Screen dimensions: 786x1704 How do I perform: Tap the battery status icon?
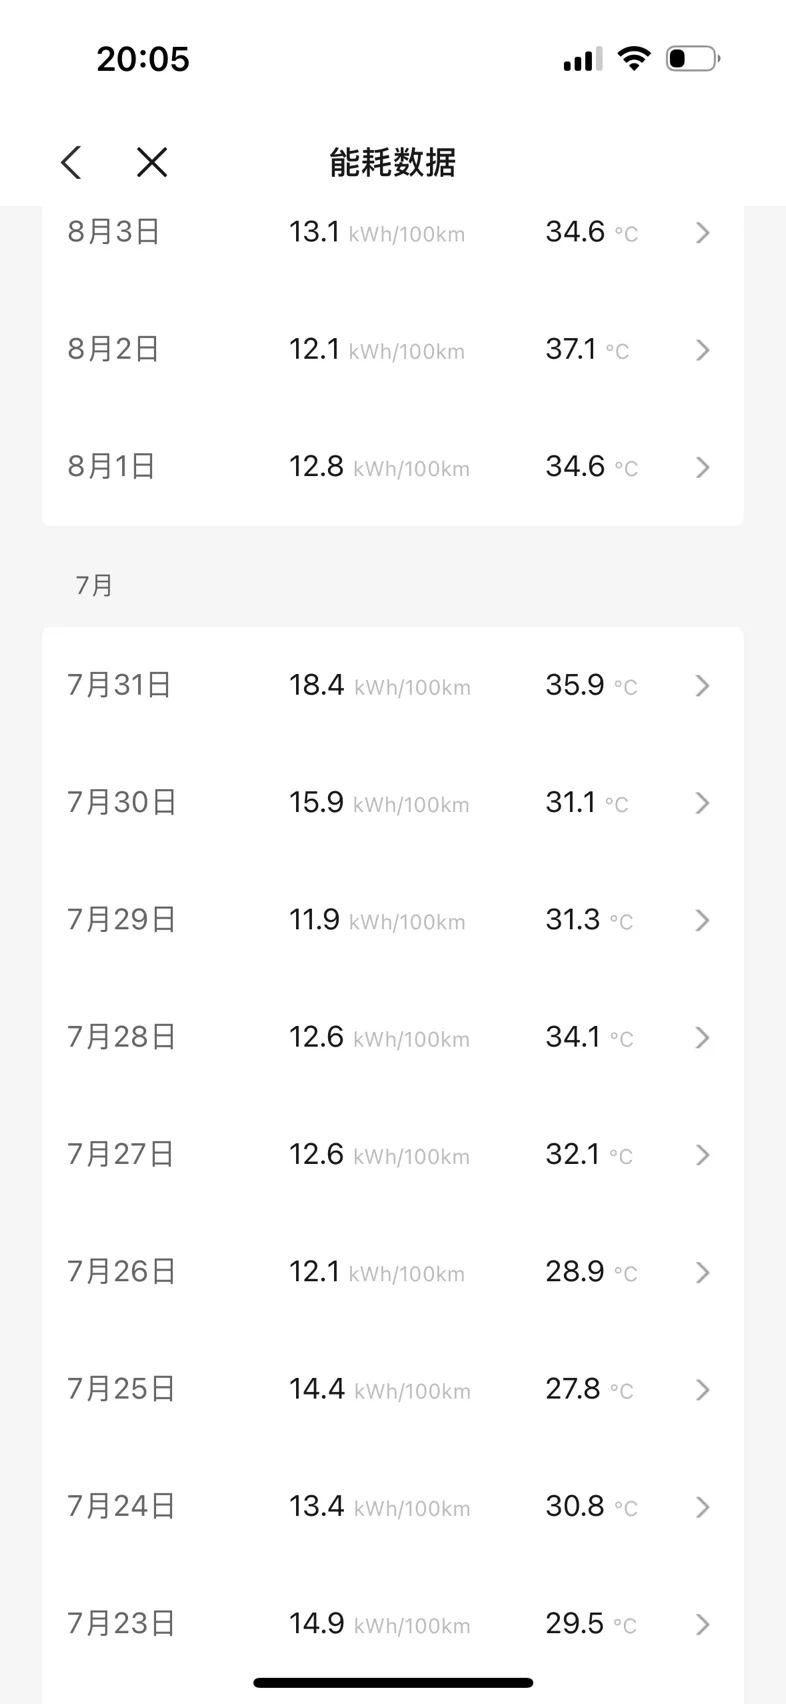point(693,59)
